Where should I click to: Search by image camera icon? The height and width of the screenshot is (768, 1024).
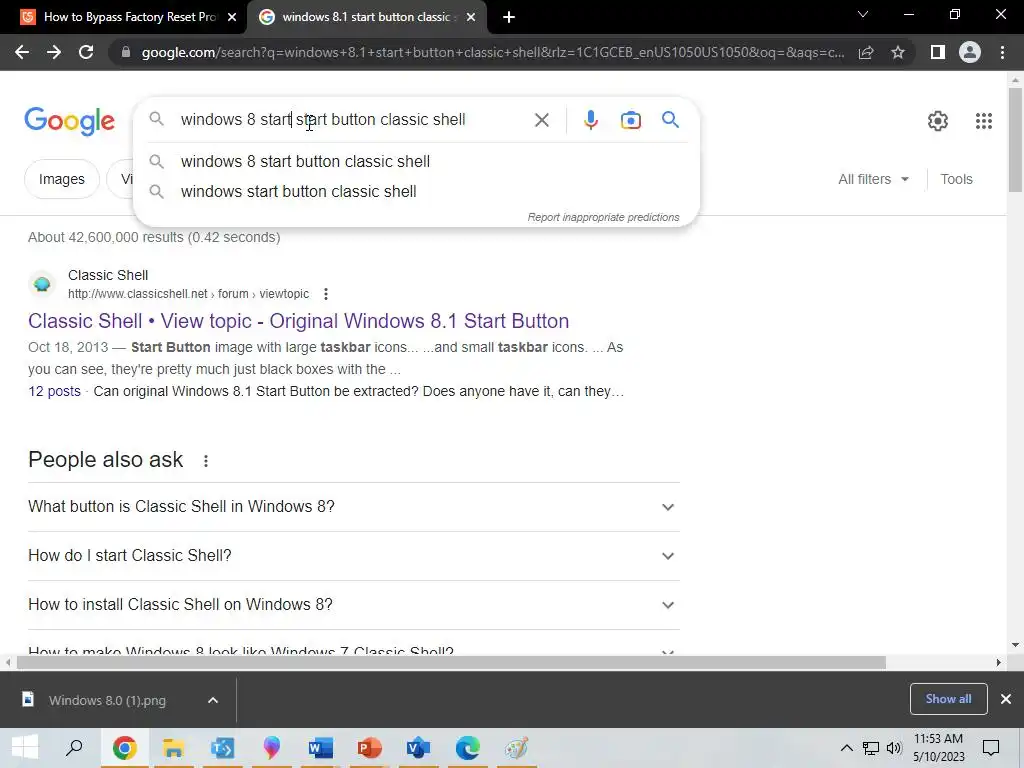tap(631, 120)
